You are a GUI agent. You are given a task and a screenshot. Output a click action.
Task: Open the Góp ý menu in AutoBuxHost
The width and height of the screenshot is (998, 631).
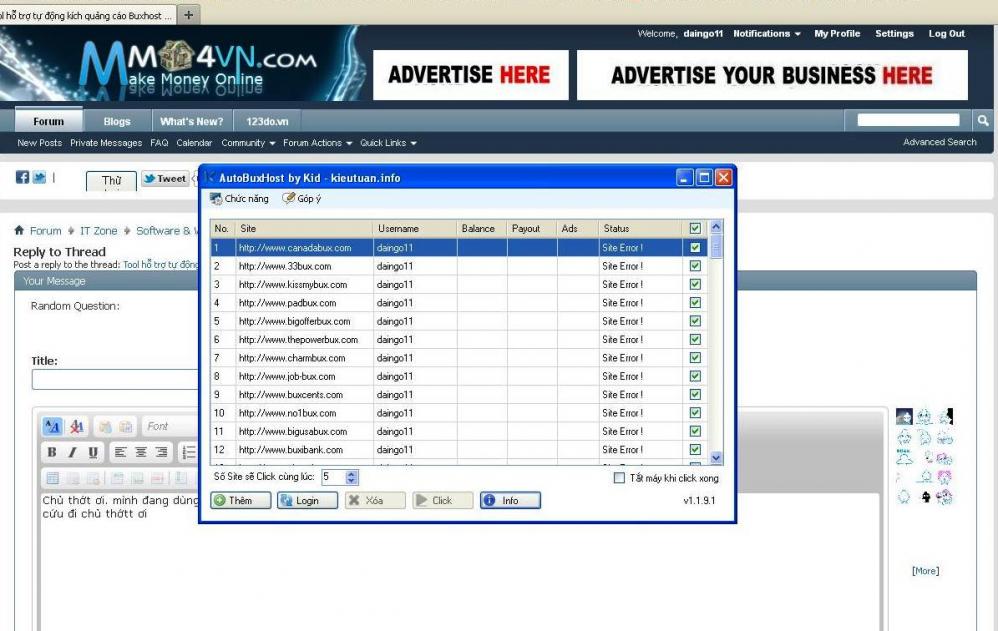[302, 199]
